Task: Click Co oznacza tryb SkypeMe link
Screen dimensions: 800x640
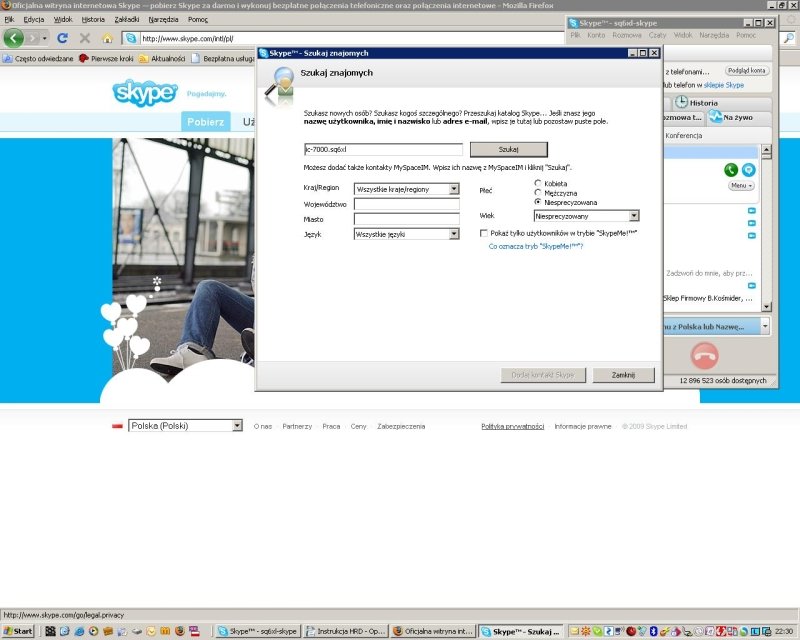Action: coord(536,247)
